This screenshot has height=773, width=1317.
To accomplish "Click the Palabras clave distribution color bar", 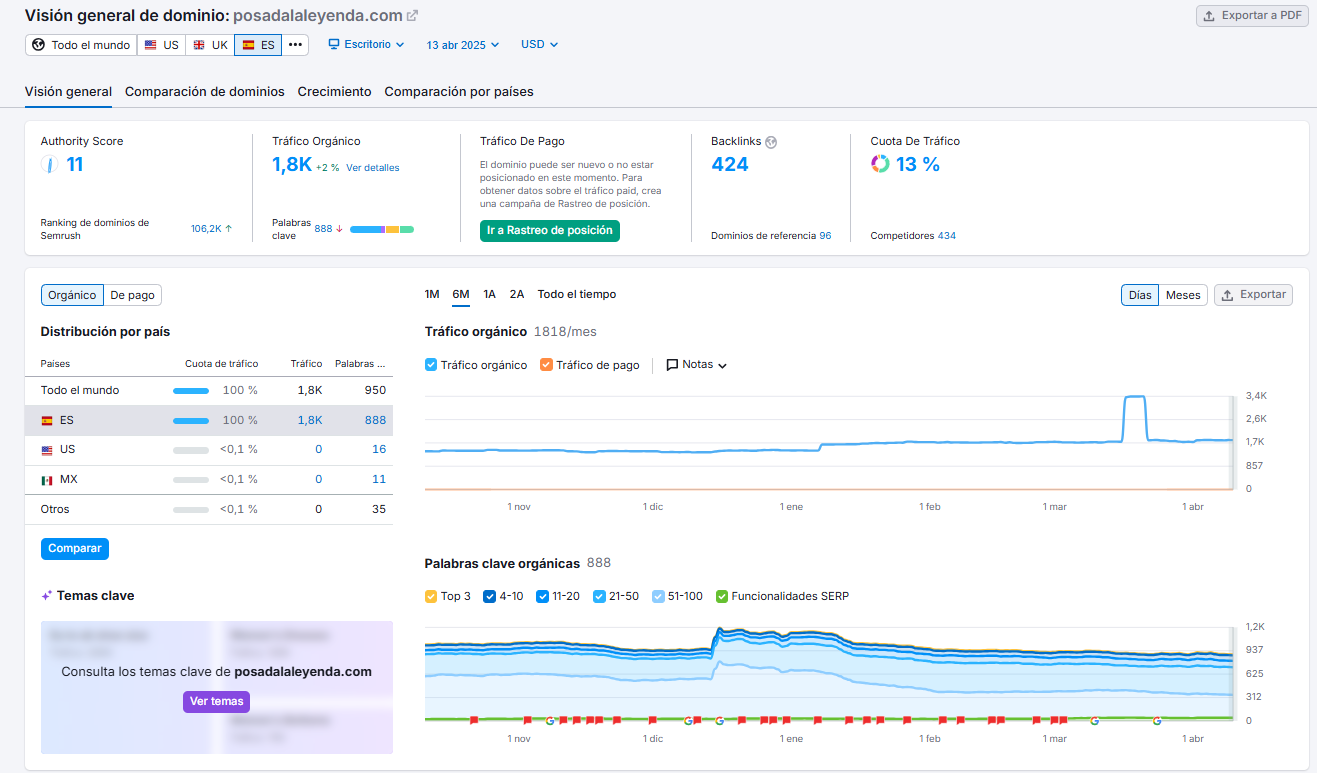I will click(x=381, y=229).
